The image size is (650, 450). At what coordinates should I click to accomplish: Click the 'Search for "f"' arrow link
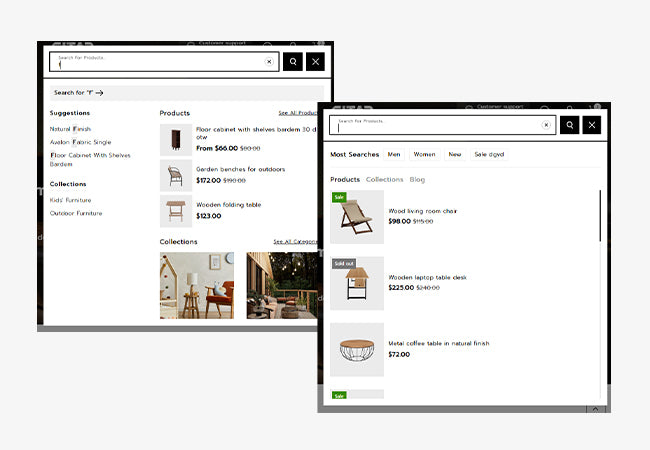[79, 93]
